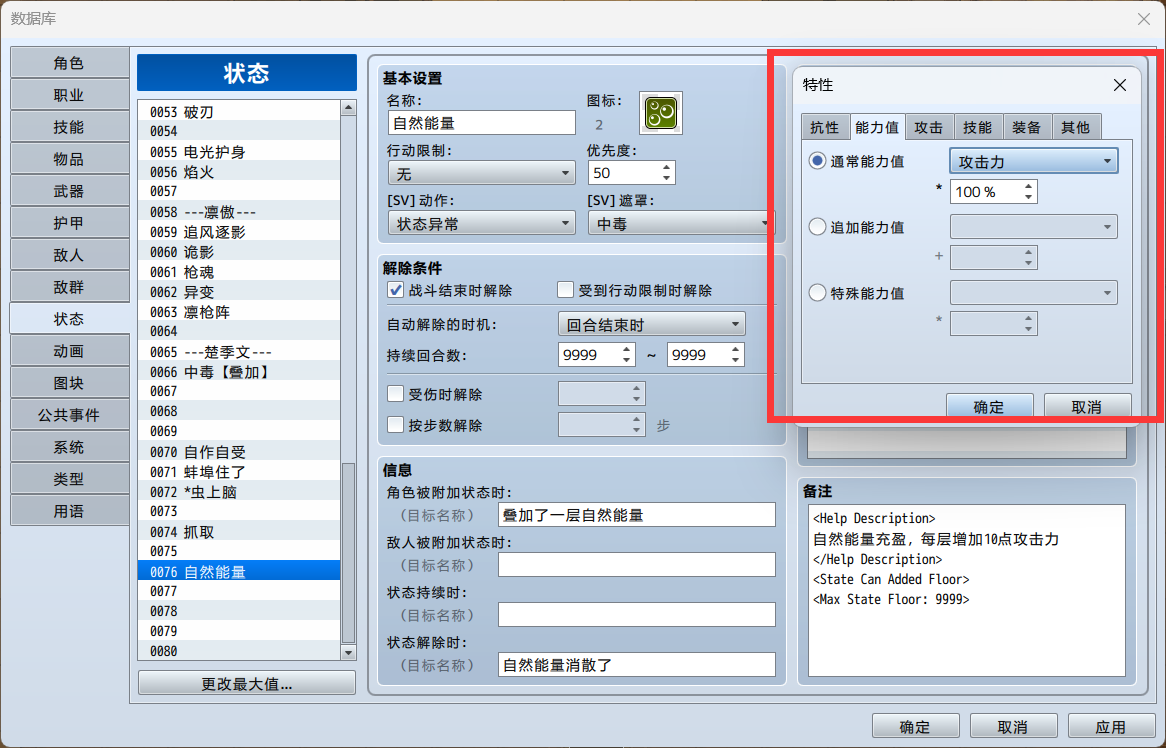Screen dimensions: 1166x748
Task: Close the 数据库 window
Action: coord(1144,19)
